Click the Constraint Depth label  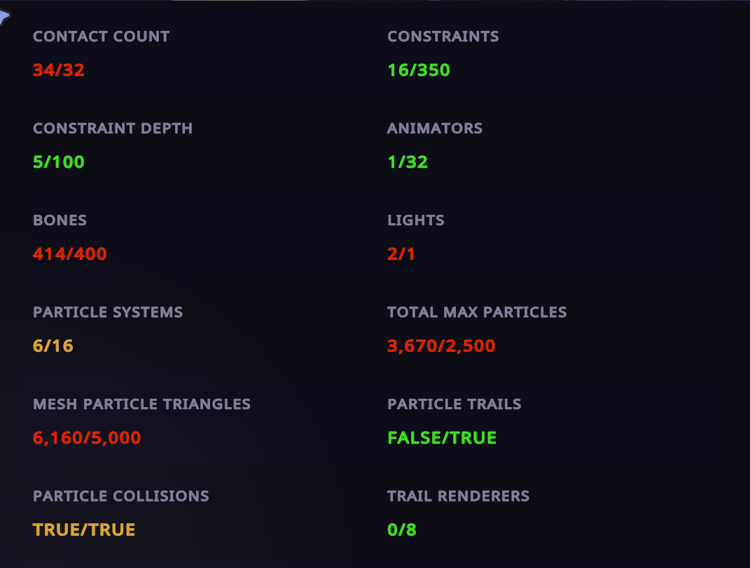113,128
